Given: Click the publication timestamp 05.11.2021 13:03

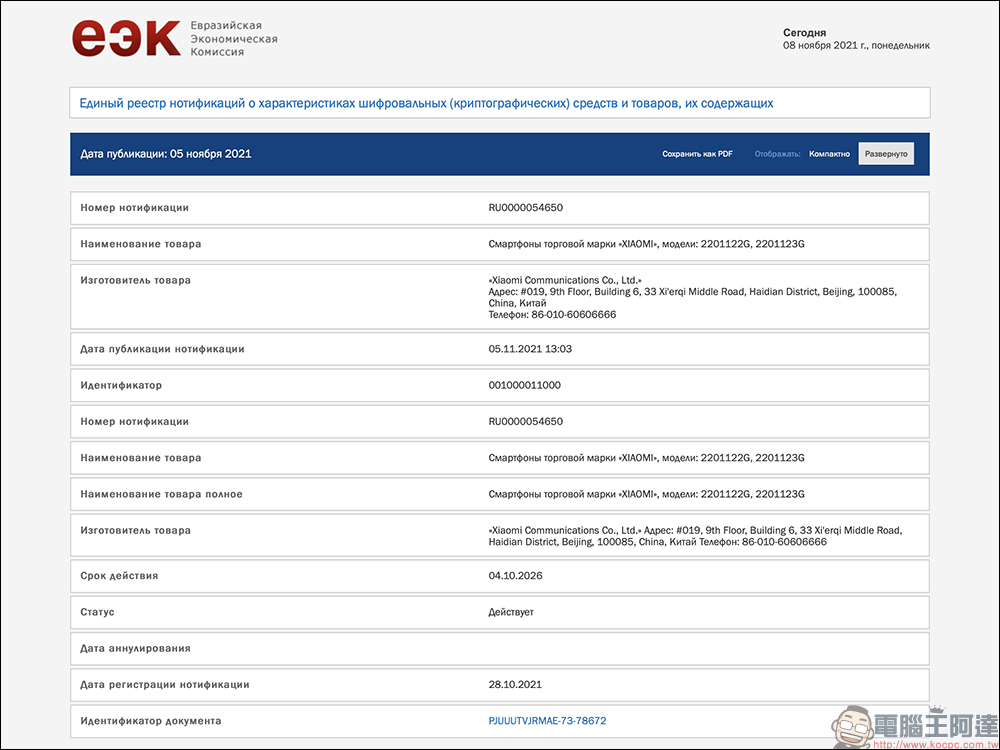Looking at the screenshot, I should (x=530, y=349).
